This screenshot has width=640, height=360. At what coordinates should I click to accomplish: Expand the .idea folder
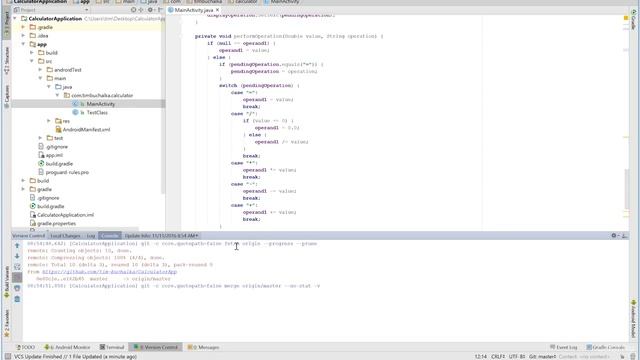[23, 36]
